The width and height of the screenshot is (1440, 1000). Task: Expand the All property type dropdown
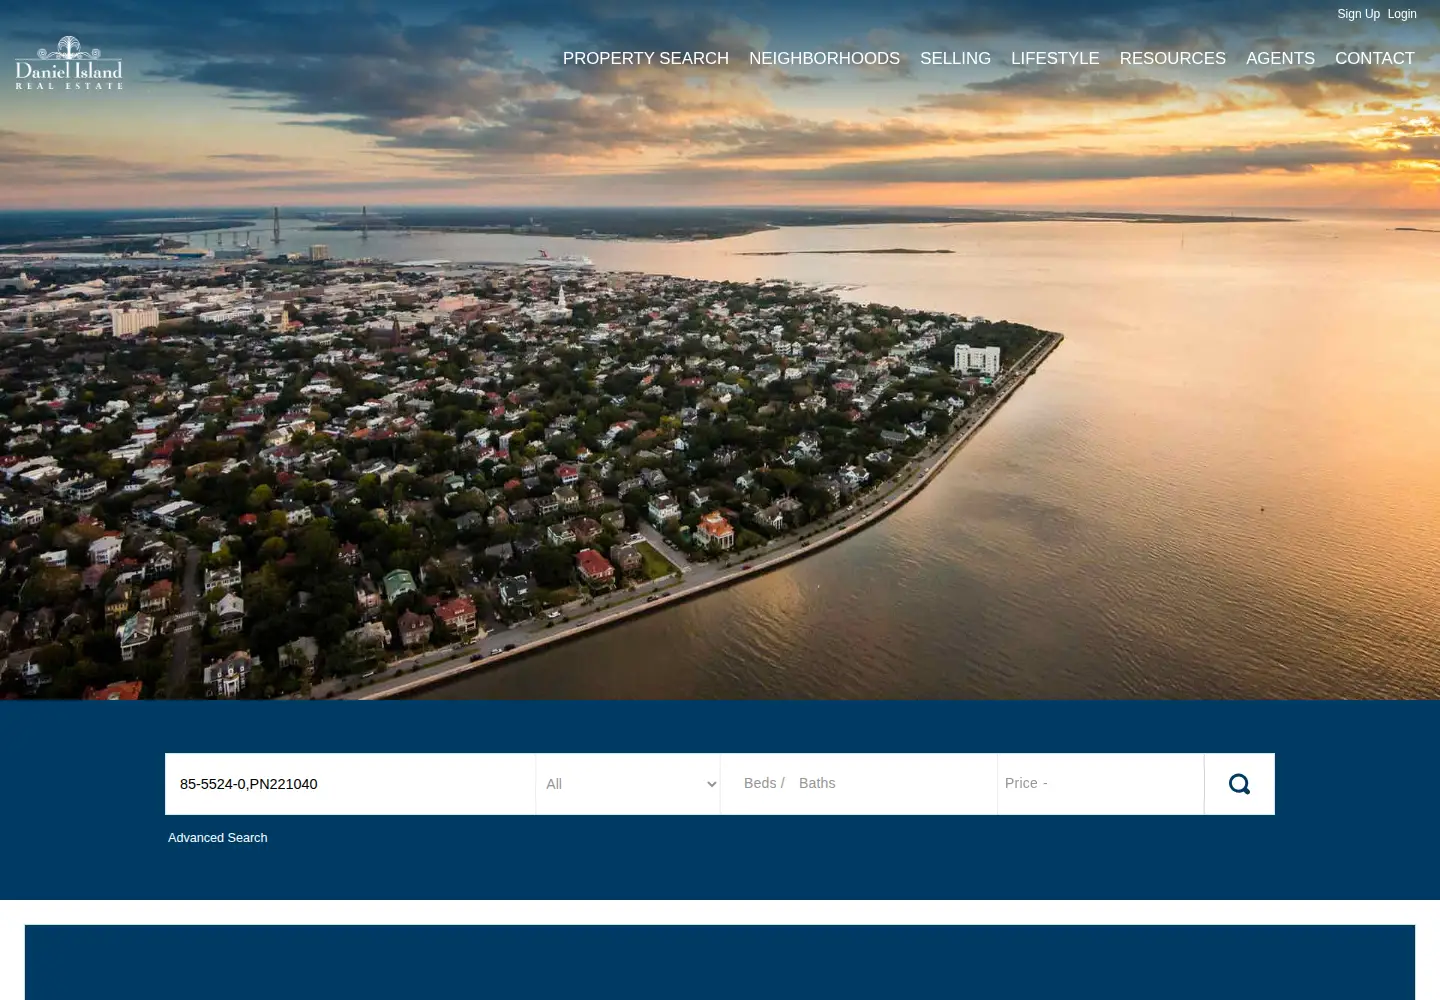628,784
